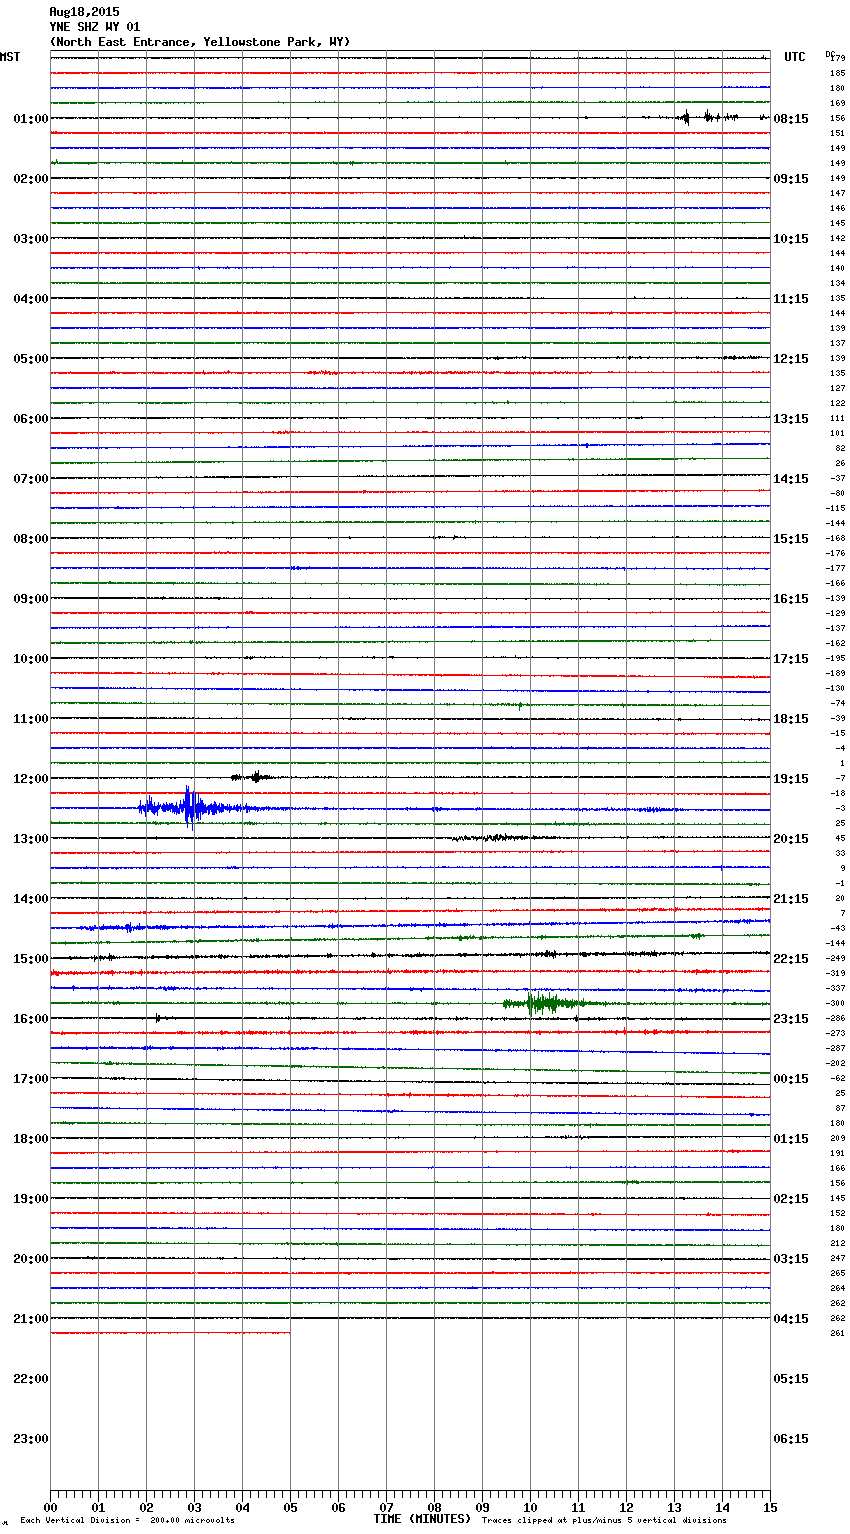
Task: Select the -337 DC offset value
Action: click(x=835, y=989)
